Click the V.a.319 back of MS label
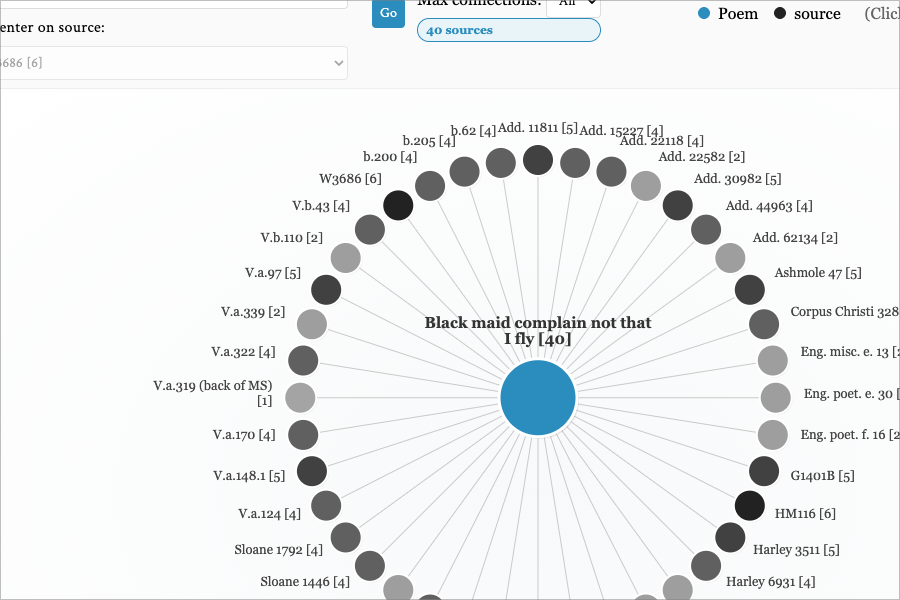The width and height of the screenshot is (900, 600). click(x=215, y=391)
